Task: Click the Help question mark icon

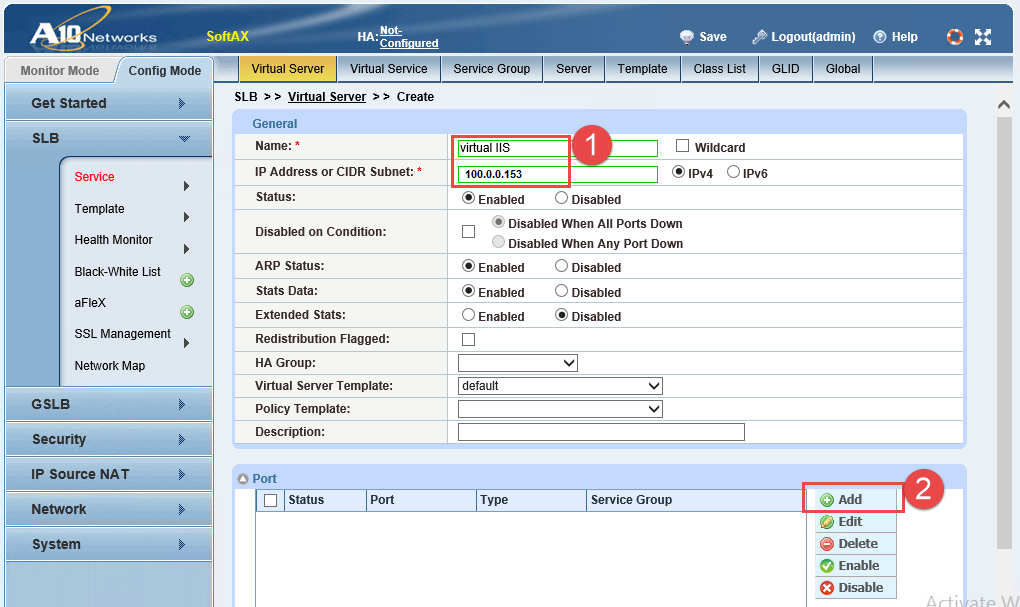Action: click(x=879, y=37)
